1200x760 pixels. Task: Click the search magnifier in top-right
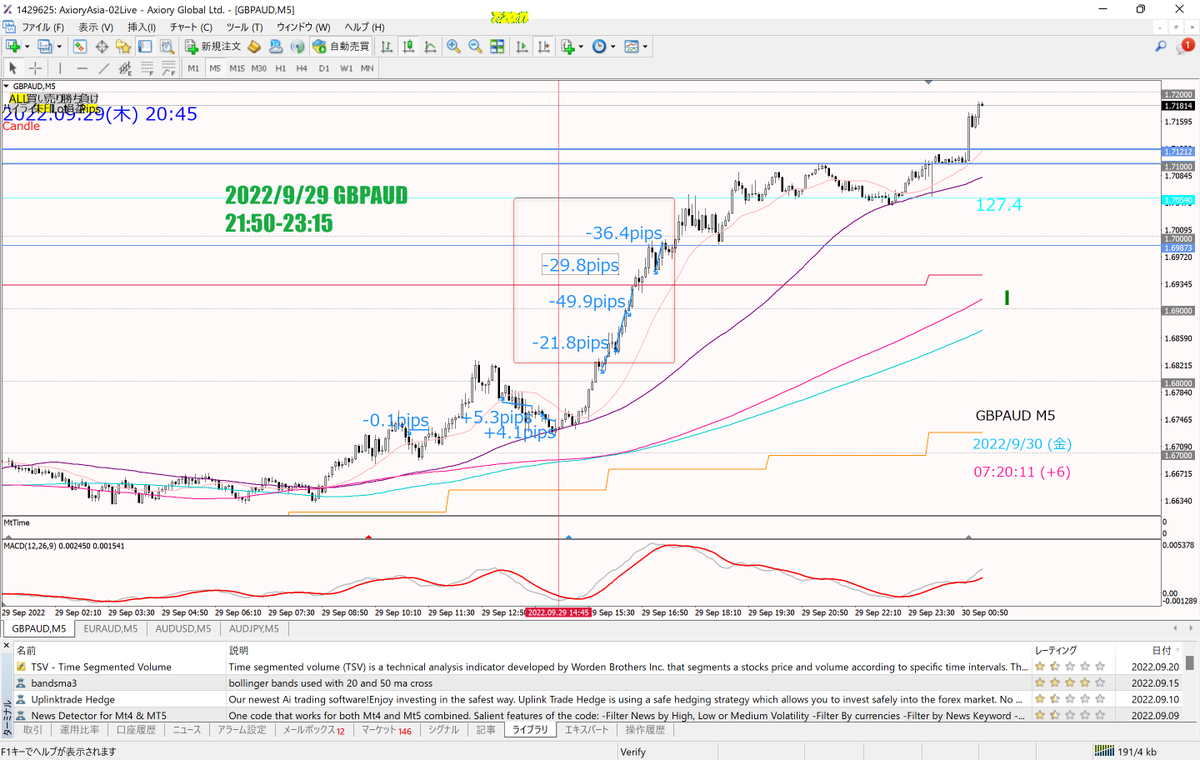1161,46
